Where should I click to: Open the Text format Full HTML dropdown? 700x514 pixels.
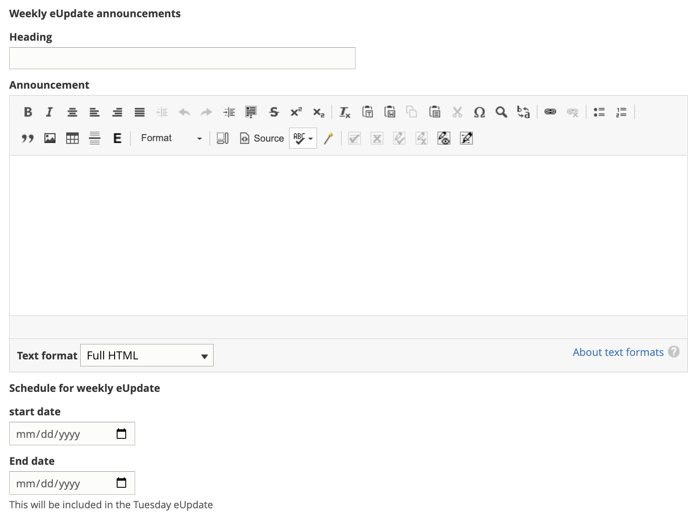(x=147, y=355)
